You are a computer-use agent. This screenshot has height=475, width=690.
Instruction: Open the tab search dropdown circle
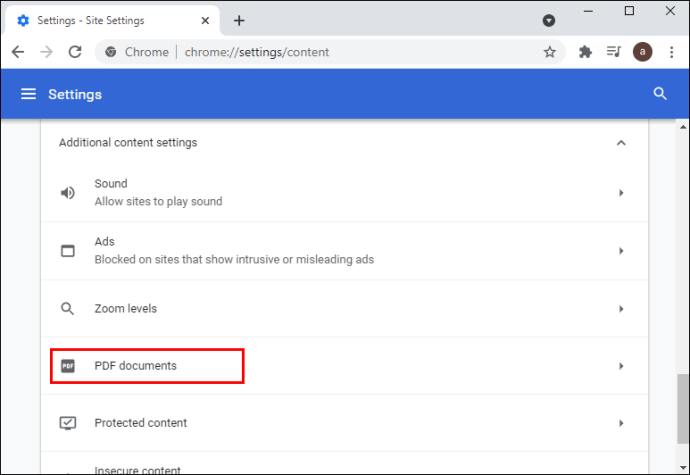549,20
